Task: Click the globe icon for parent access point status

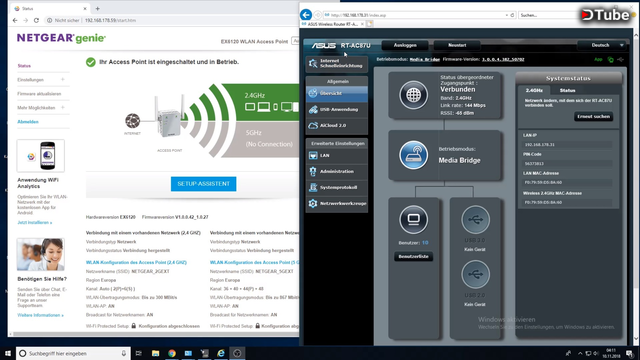Action: [413, 95]
